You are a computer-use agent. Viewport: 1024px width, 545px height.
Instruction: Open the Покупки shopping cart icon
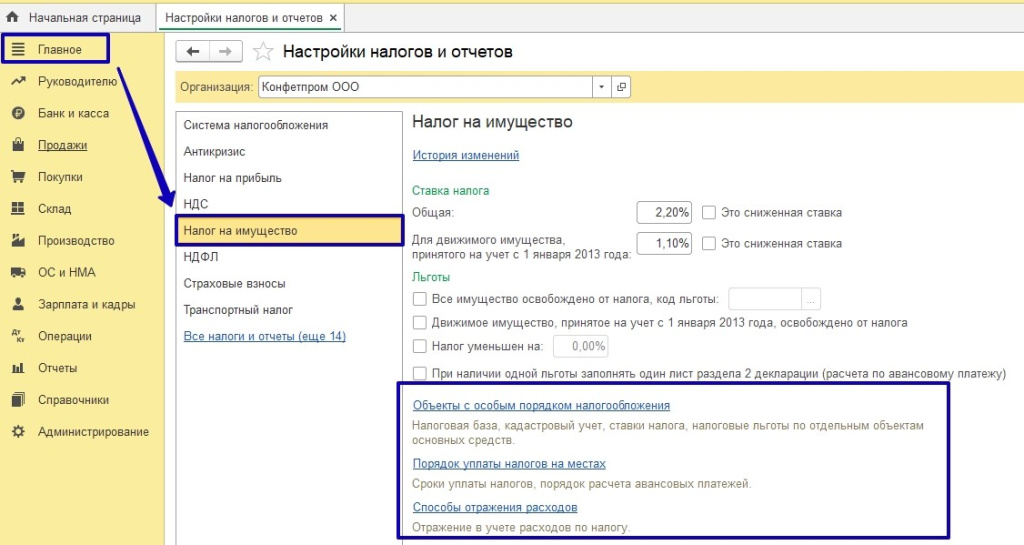18,177
